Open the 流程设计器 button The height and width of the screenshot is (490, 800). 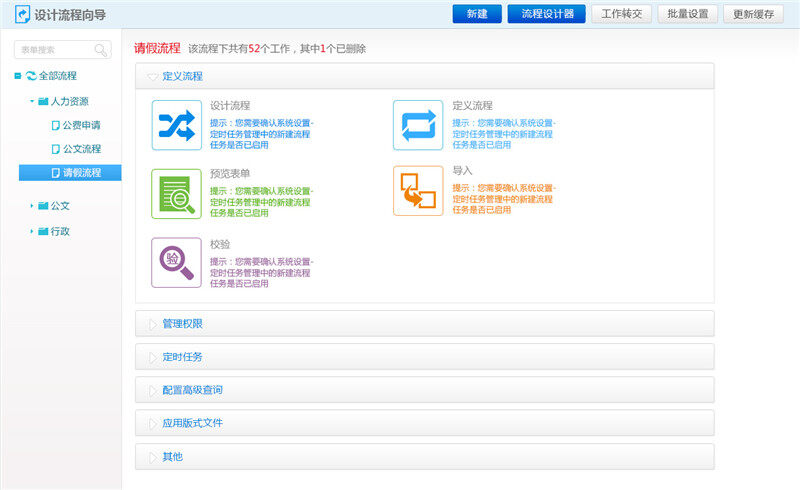pos(546,14)
